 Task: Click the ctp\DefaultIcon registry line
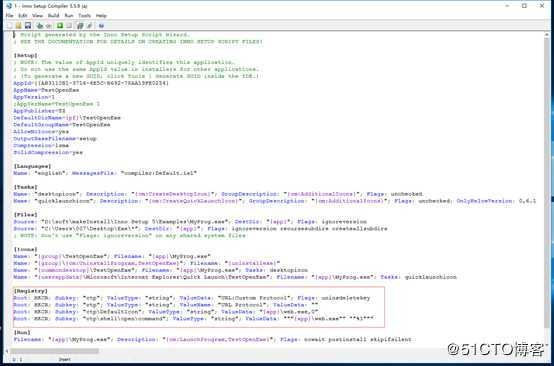tap(166, 312)
